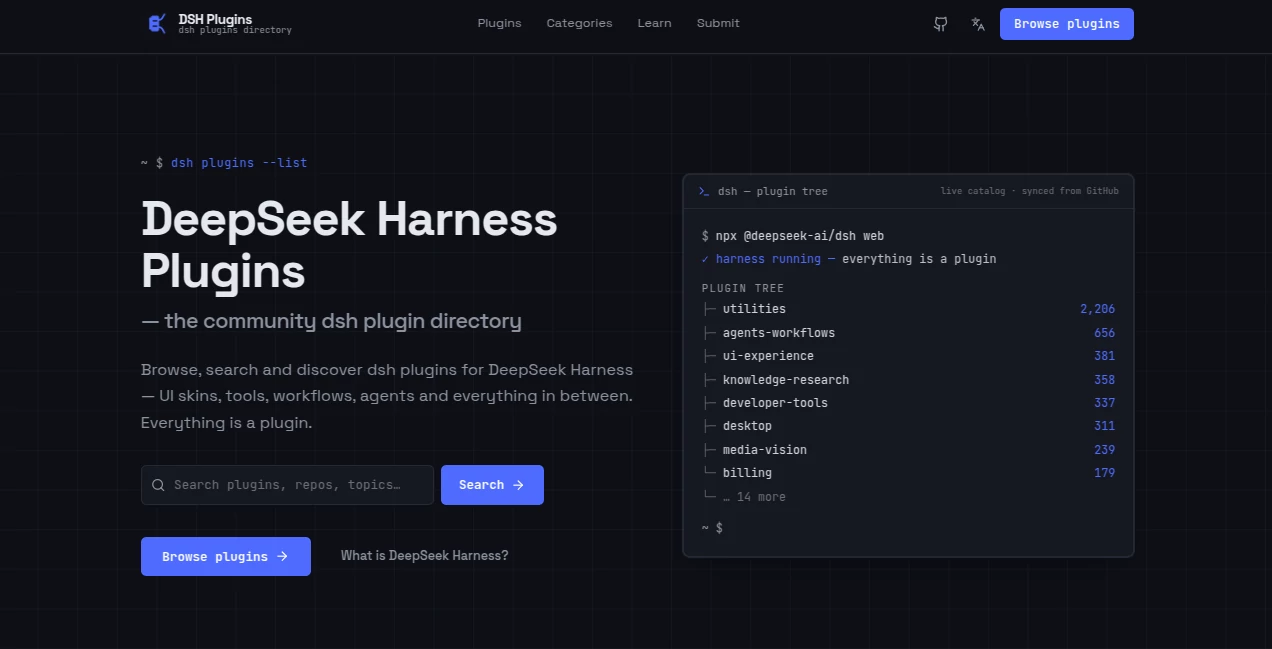Screen dimensions: 1272x649
Task: Select ui-experience row in plugin tree
Action: click(x=908, y=356)
